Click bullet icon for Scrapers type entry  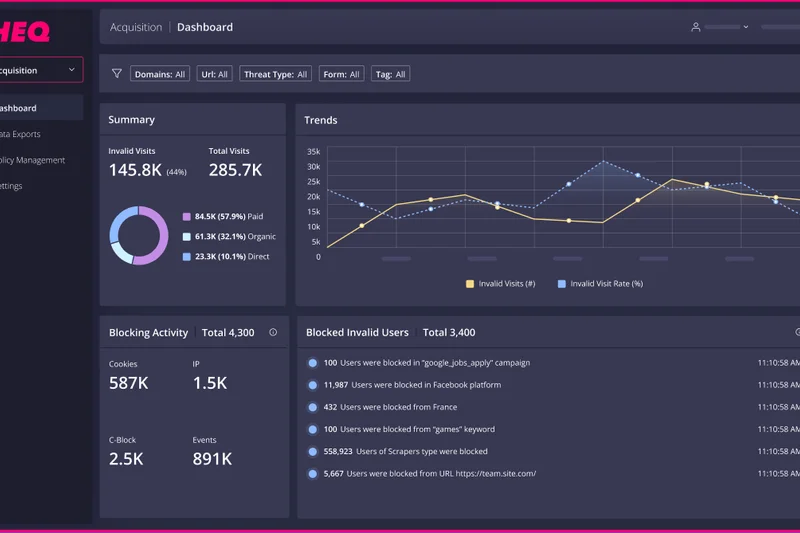(x=313, y=452)
